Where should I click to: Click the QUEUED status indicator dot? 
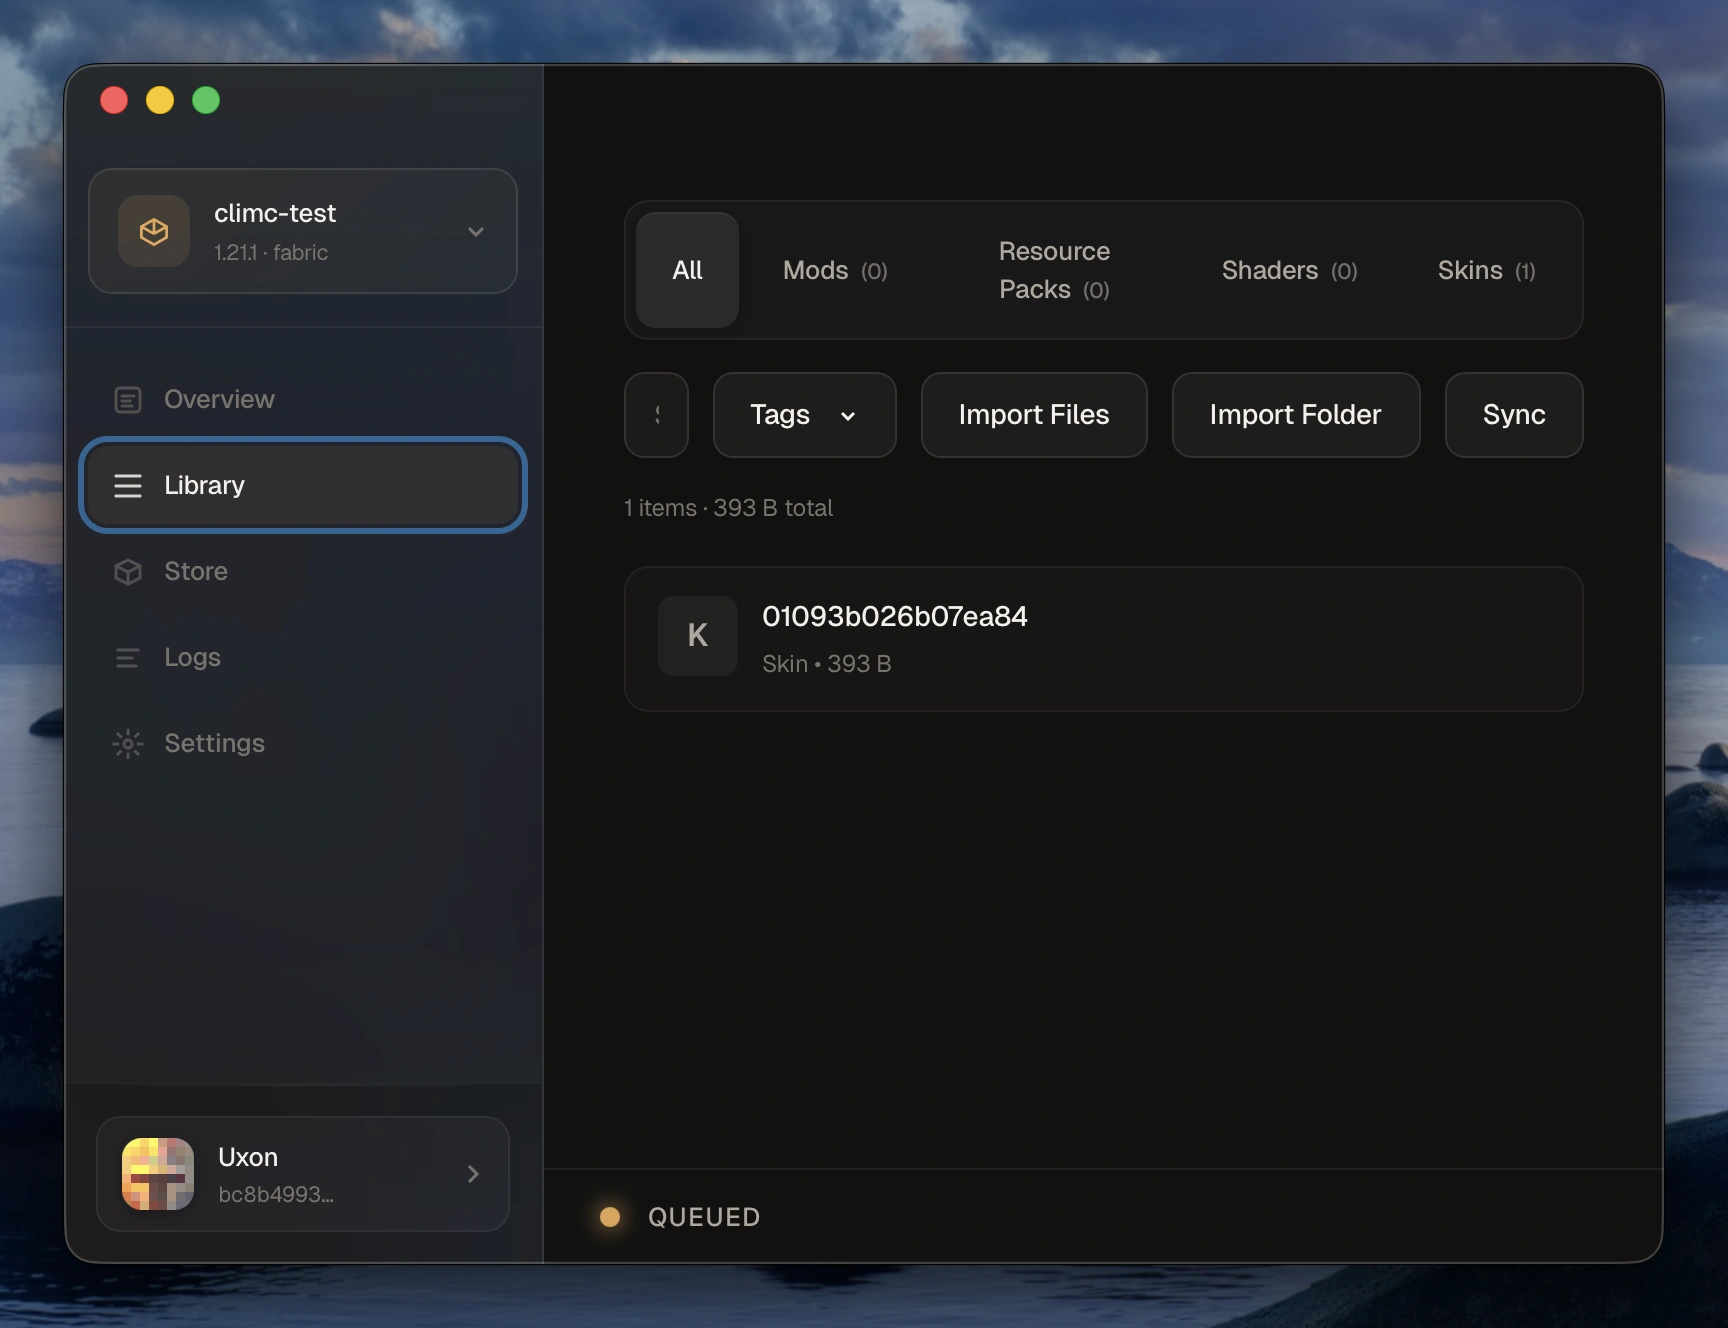pyautogui.click(x=609, y=1217)
